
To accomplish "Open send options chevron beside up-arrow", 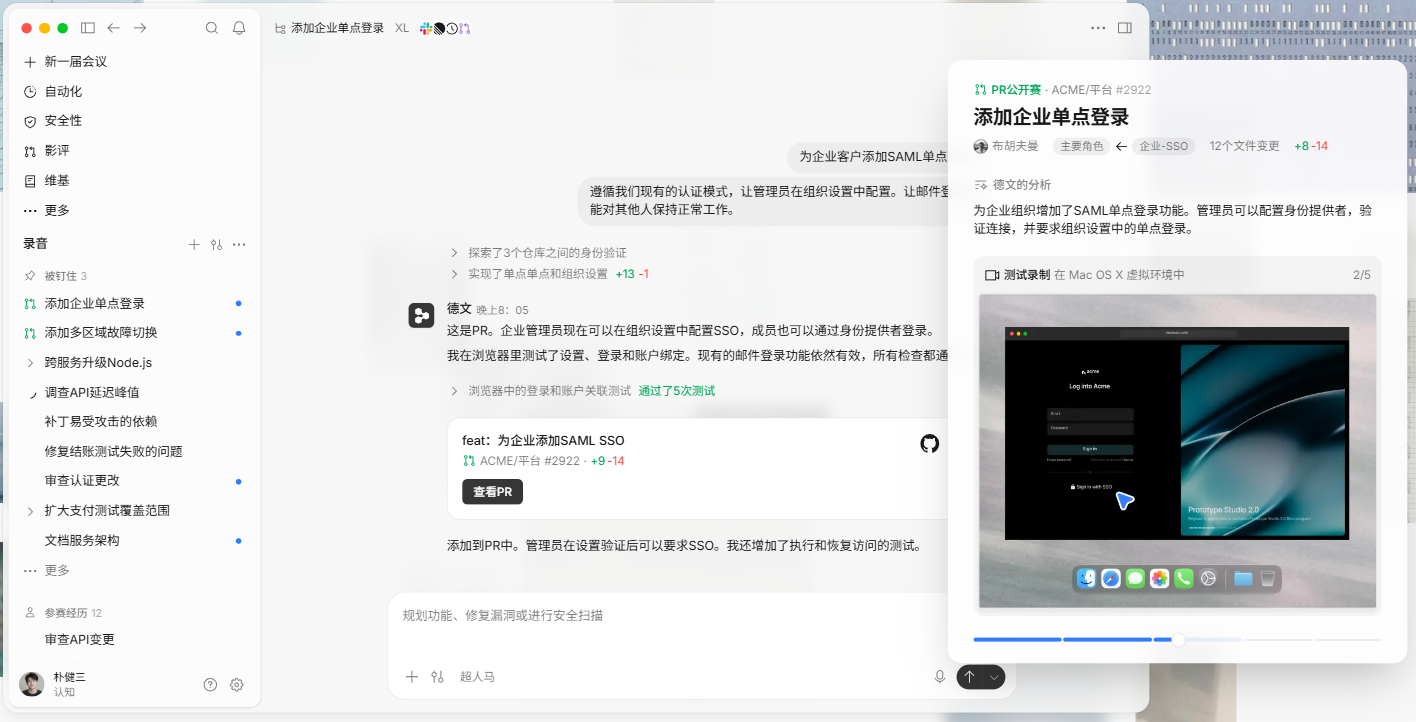I will tap(994, 677).
